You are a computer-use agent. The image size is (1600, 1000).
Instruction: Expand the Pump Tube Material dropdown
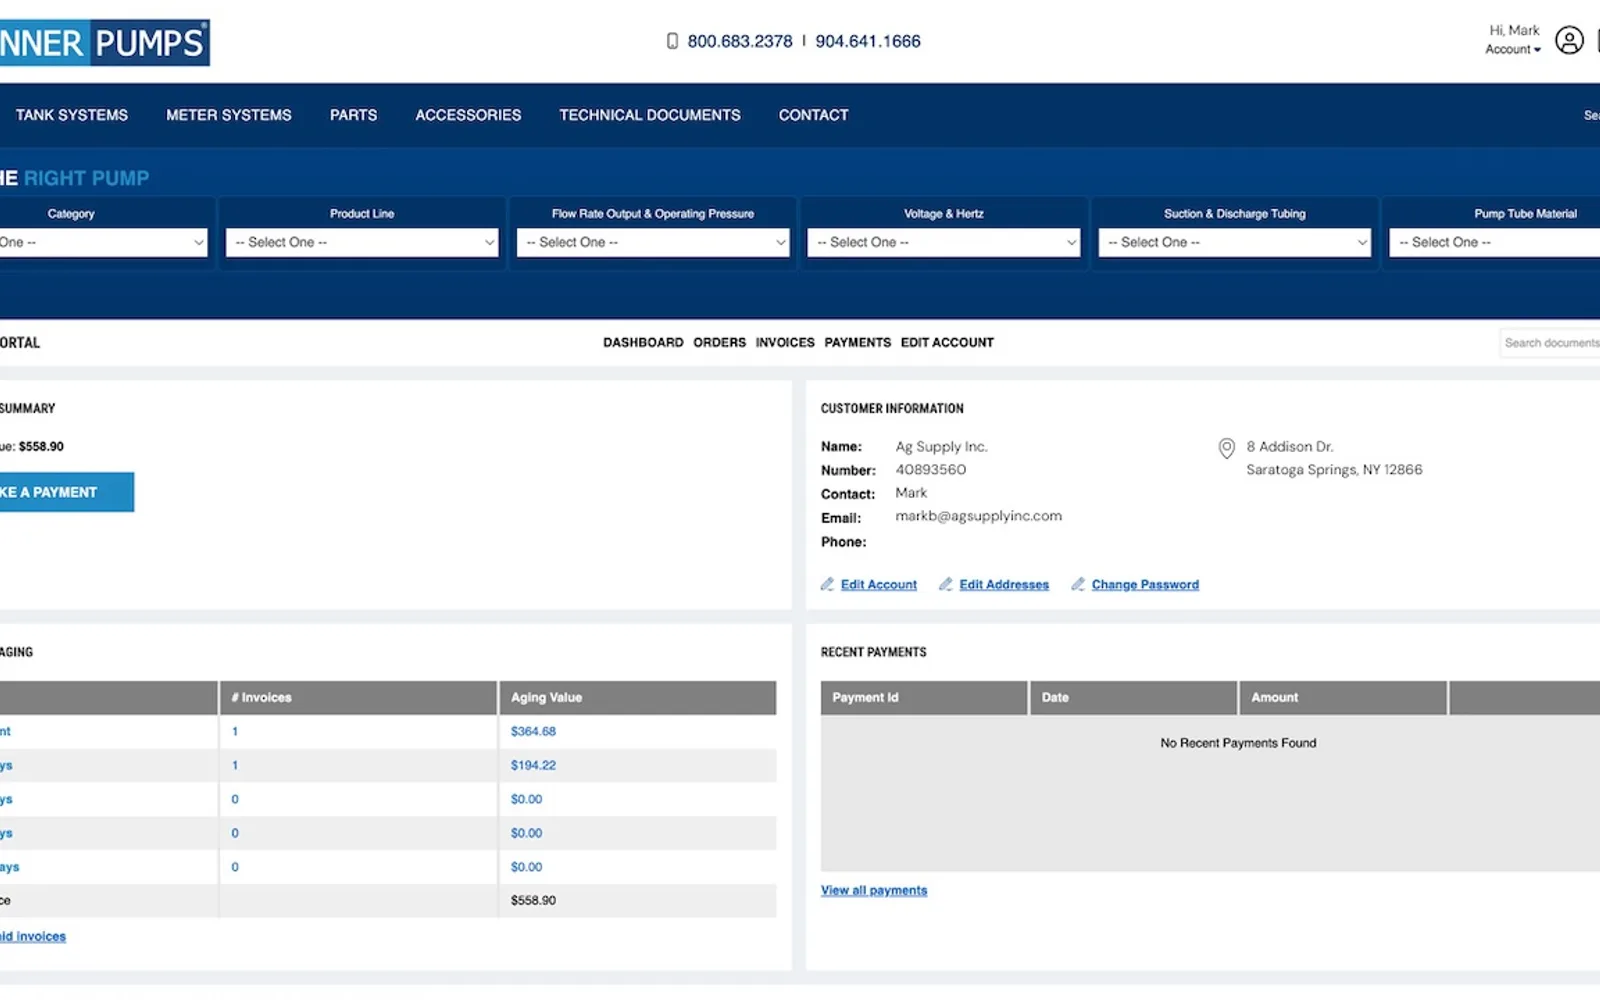click(1494, 242)
